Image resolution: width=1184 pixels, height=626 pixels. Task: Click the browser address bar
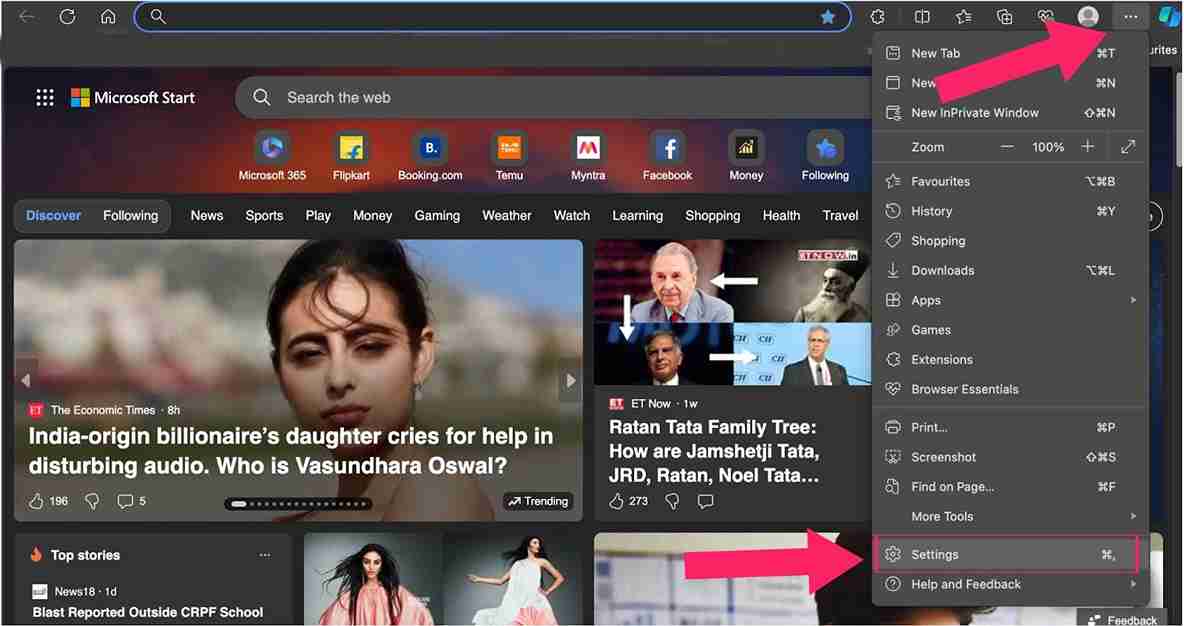tap(492, 17)
